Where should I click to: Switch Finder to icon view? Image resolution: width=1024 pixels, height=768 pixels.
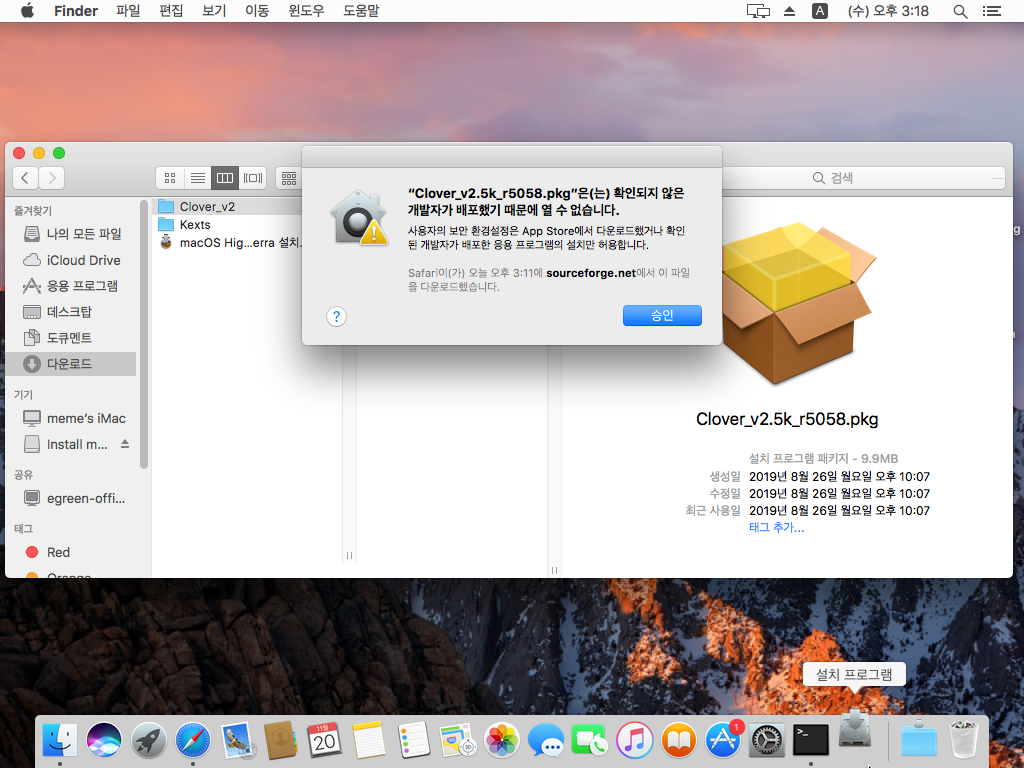(170, 178)
